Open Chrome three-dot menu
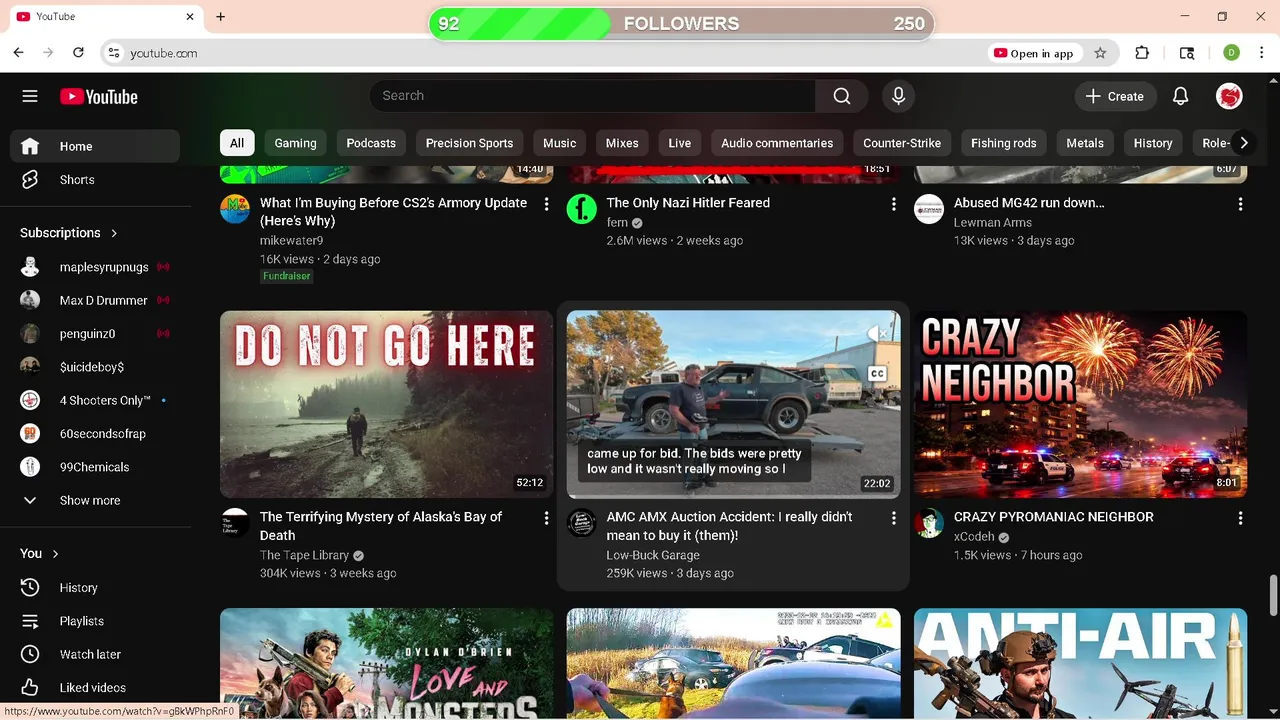The image size is (1280, 720). tap(1260, 53)
